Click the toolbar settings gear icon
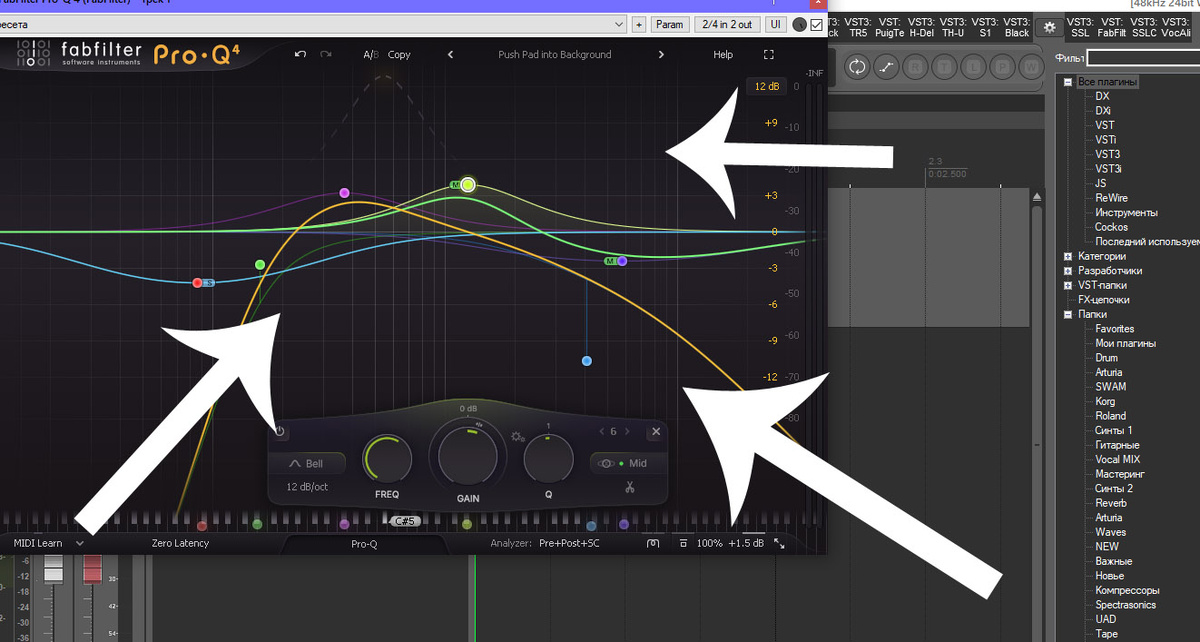This screenshot has height=642, width=1200. click(1049, 27)
